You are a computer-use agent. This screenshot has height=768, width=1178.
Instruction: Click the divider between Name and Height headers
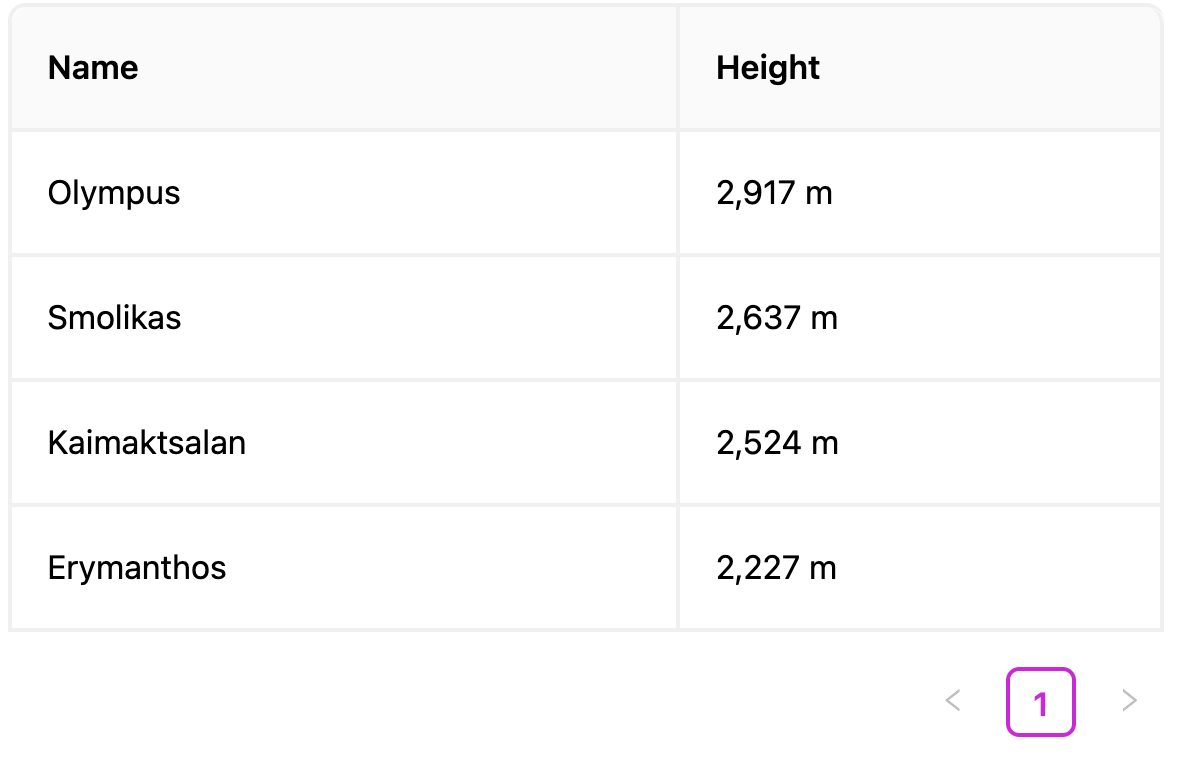(x=678, y=68)
